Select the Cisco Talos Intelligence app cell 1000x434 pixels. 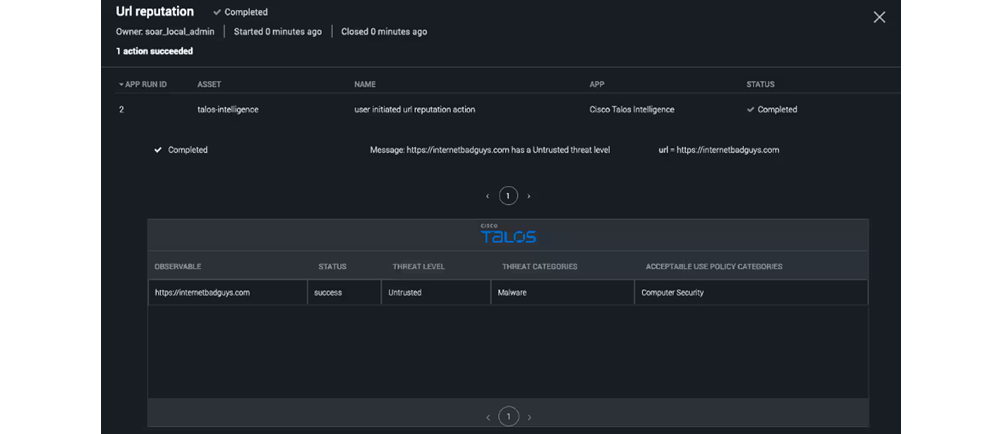pos(631,110)
